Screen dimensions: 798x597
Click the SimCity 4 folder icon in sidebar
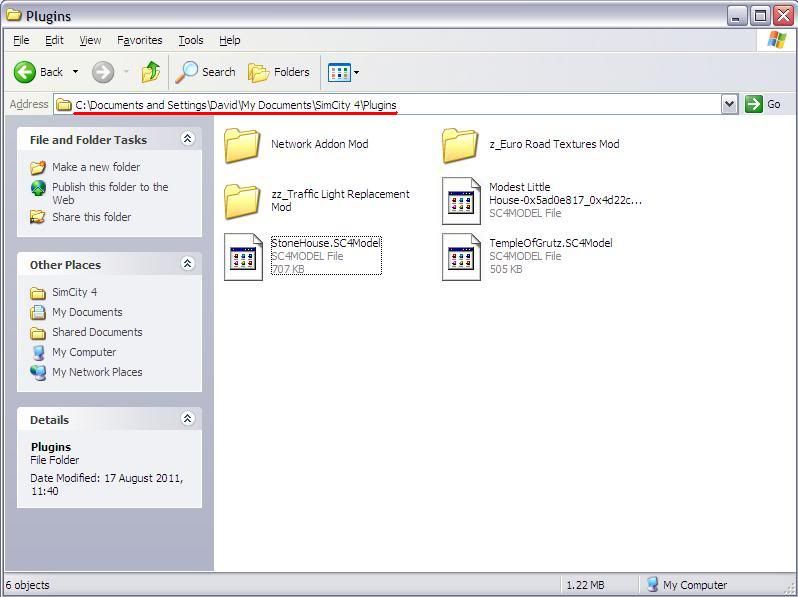(x=38, y=293)
